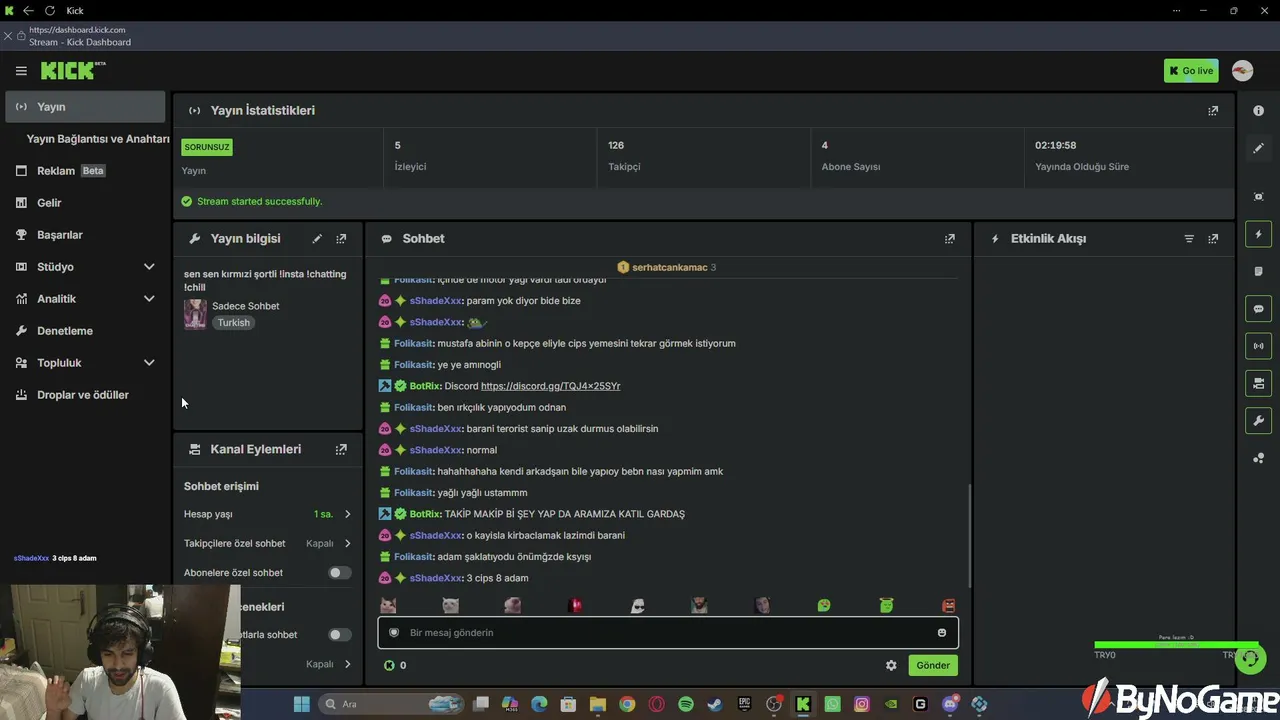Image resolution: width=1280 pixels, height=720 pixels.
Task: Send the chat message with Gönder
Action: pyautogui.click(x=933, y=665)
